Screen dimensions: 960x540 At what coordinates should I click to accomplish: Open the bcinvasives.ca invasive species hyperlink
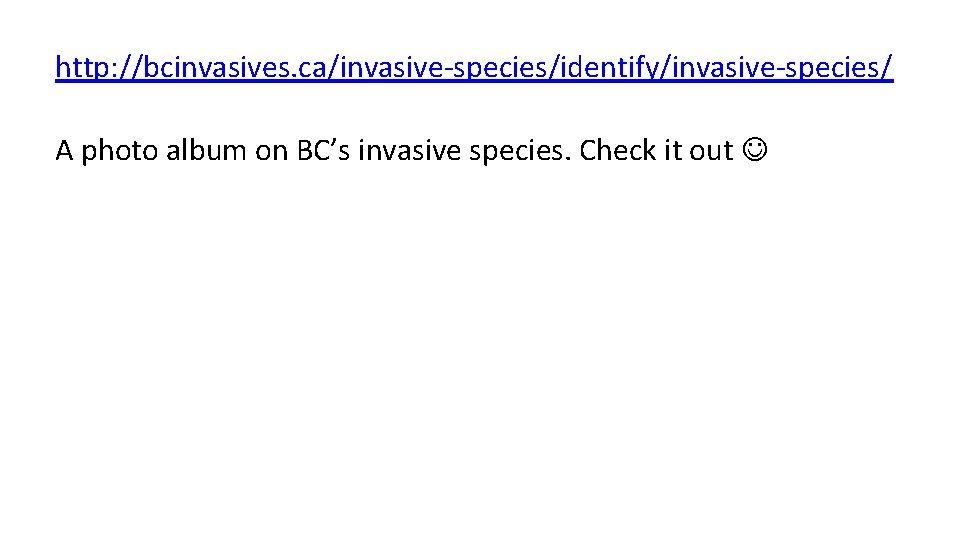[474, 68]
